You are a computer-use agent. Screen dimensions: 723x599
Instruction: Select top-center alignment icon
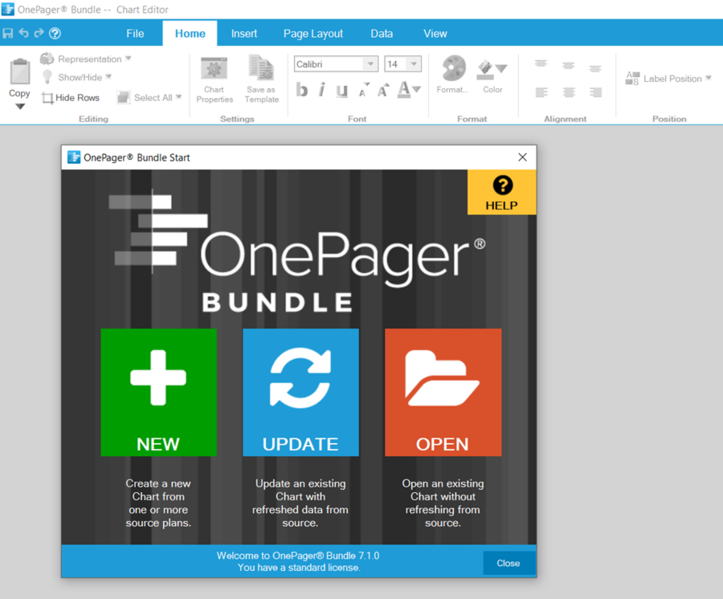[569, 66]
